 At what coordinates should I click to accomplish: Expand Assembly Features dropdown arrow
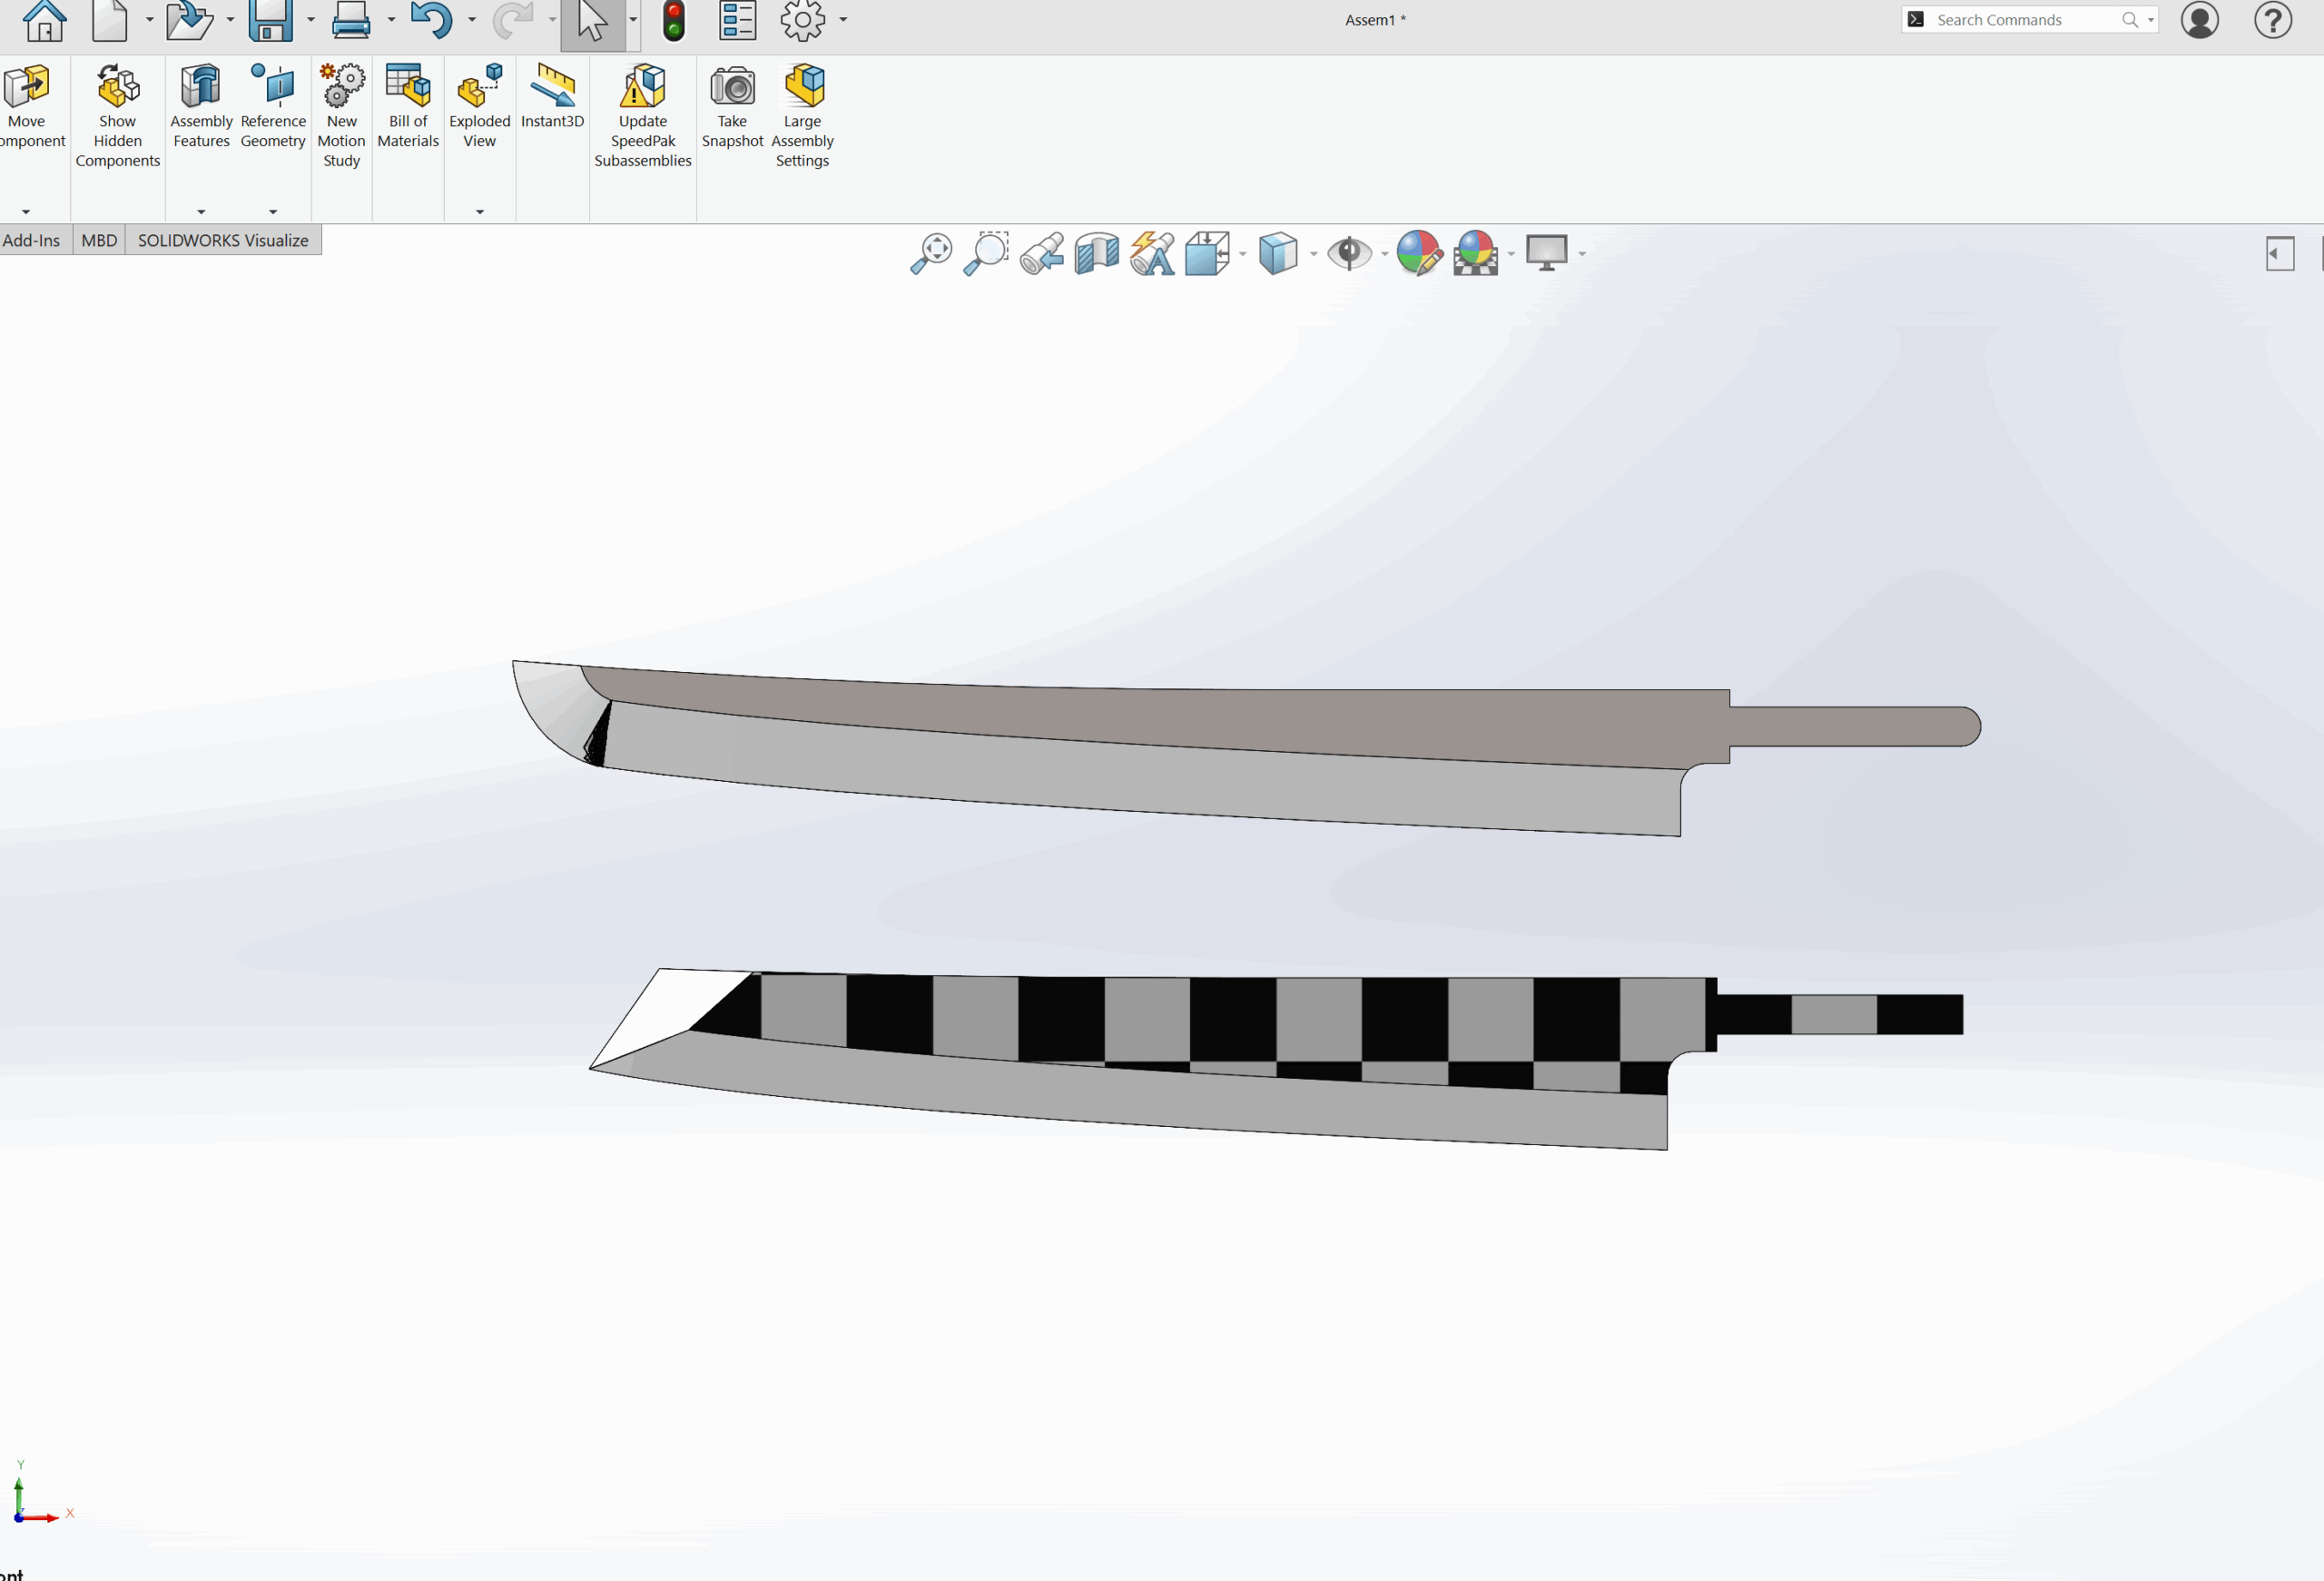tap(201, 212)
